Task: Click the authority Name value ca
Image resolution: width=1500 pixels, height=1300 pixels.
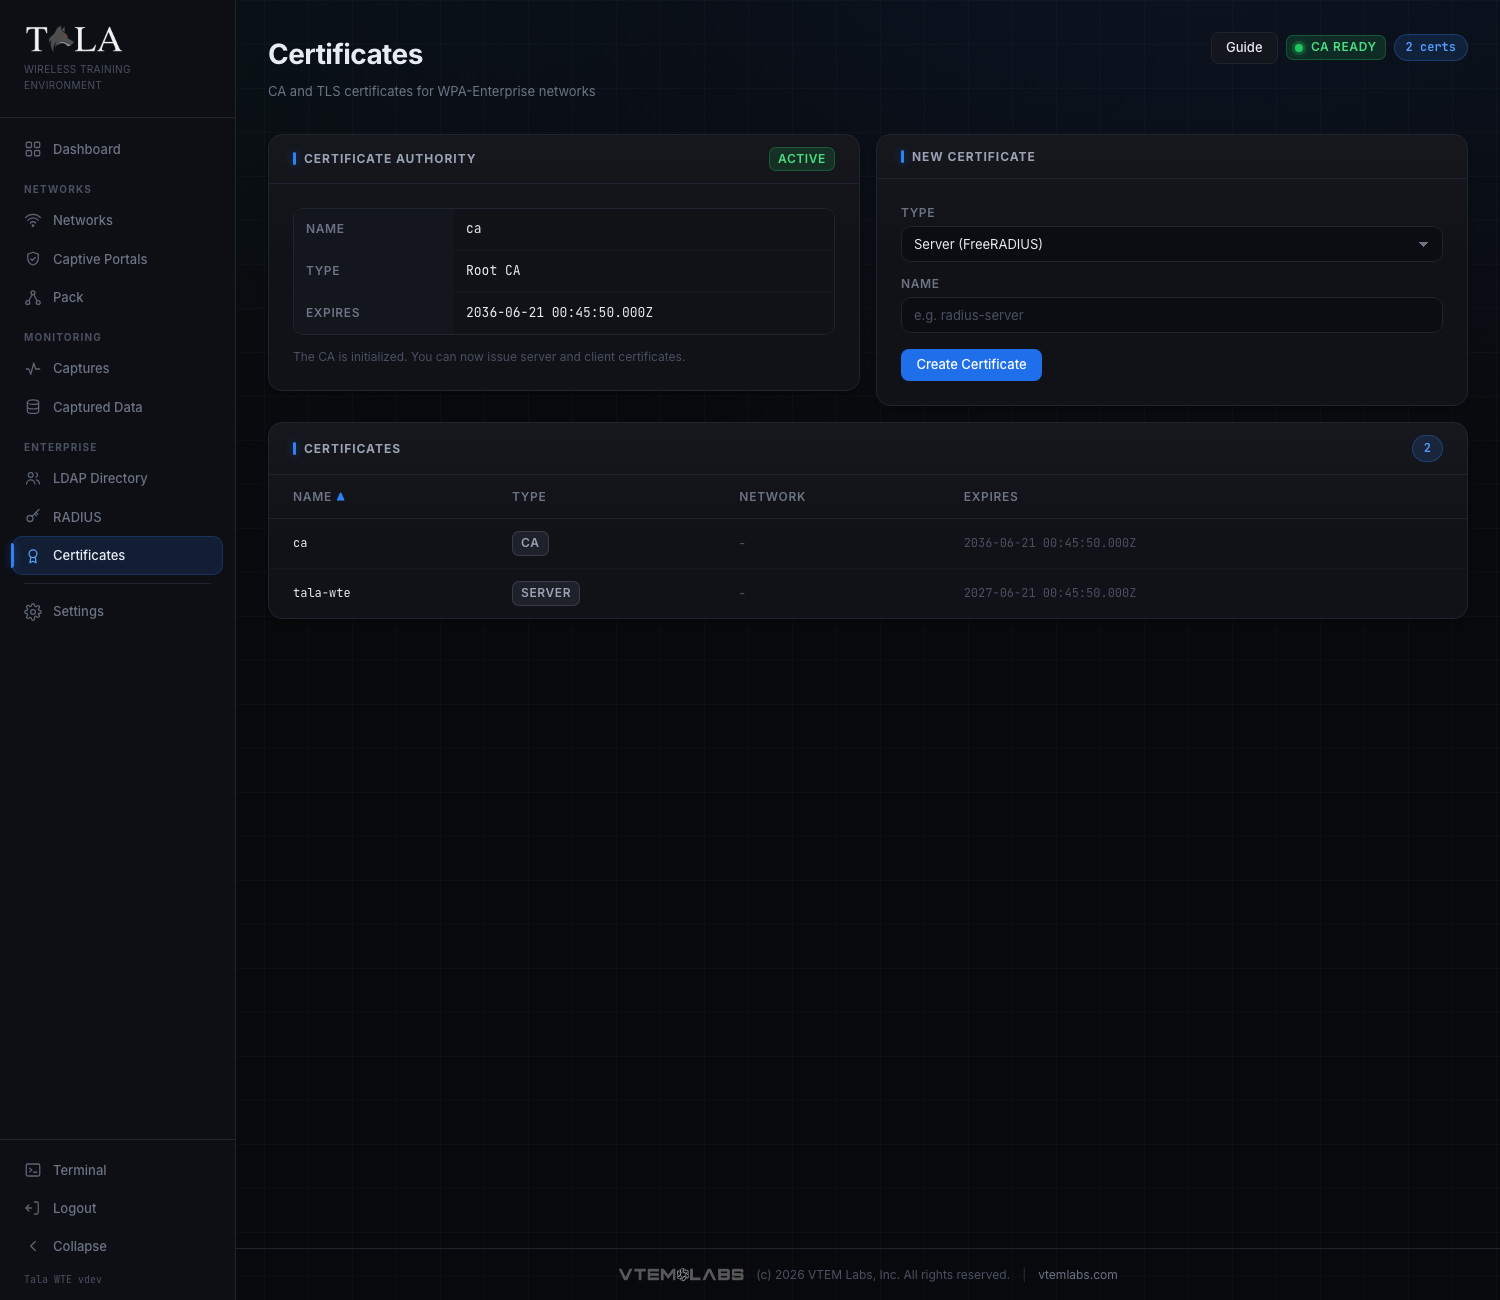Action: [x=474, y=229]
